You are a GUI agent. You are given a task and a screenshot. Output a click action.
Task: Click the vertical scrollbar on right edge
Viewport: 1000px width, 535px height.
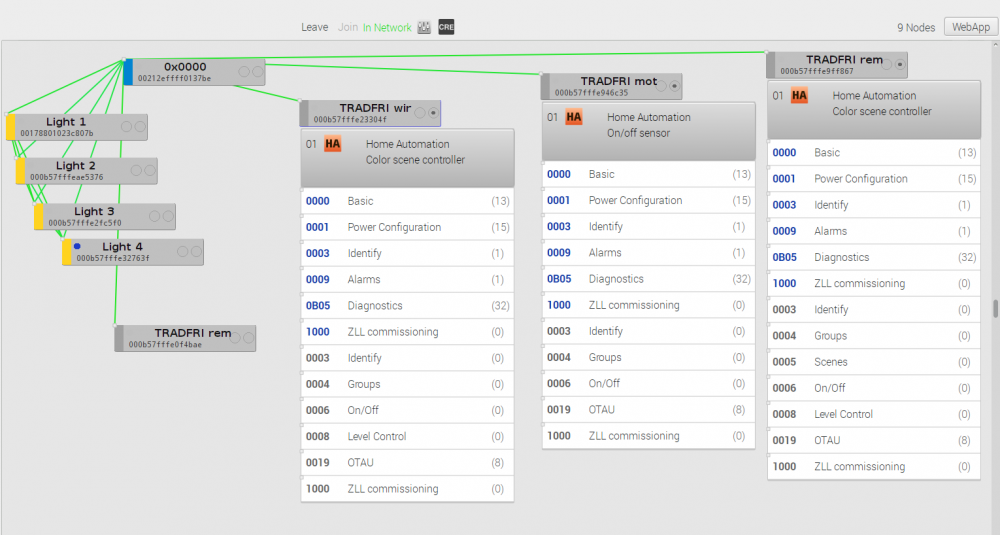tap(995, 308)
